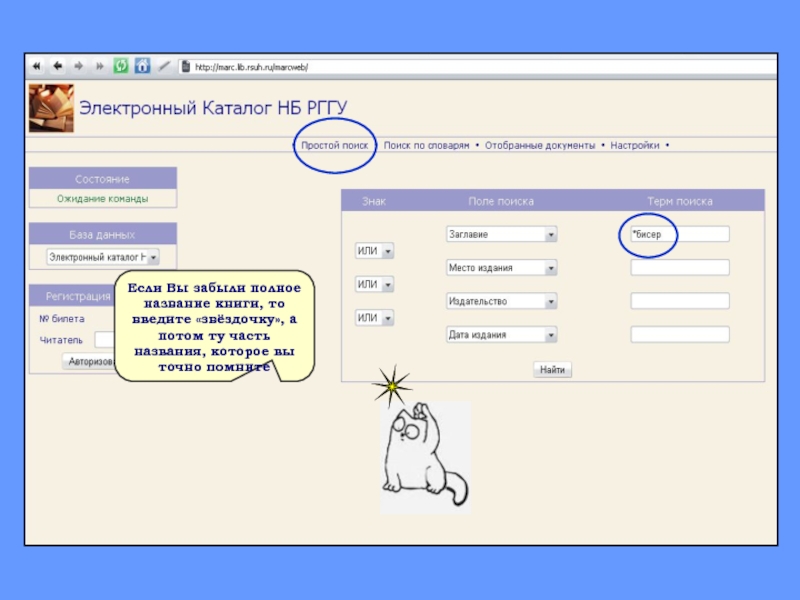Click the pencil edit icon in toolbar
This screenshot has height=600, width=800.
click(164, 66)
